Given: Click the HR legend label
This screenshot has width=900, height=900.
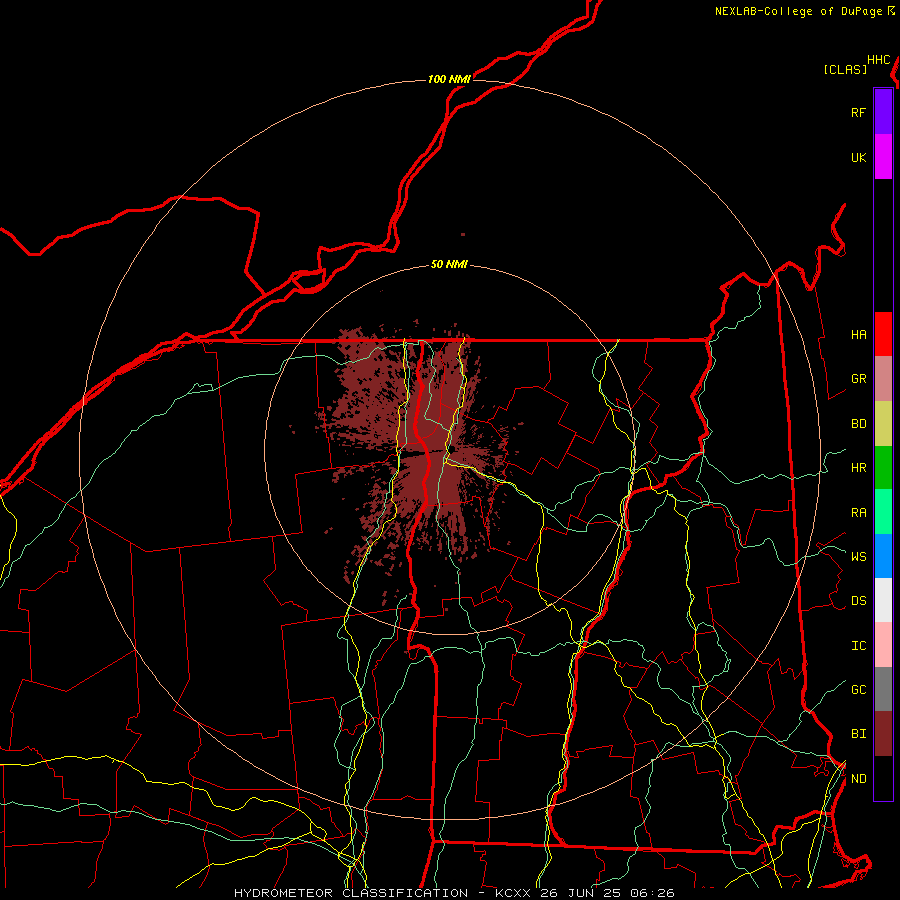Looking at the screenshot, I should pos(858,468).
